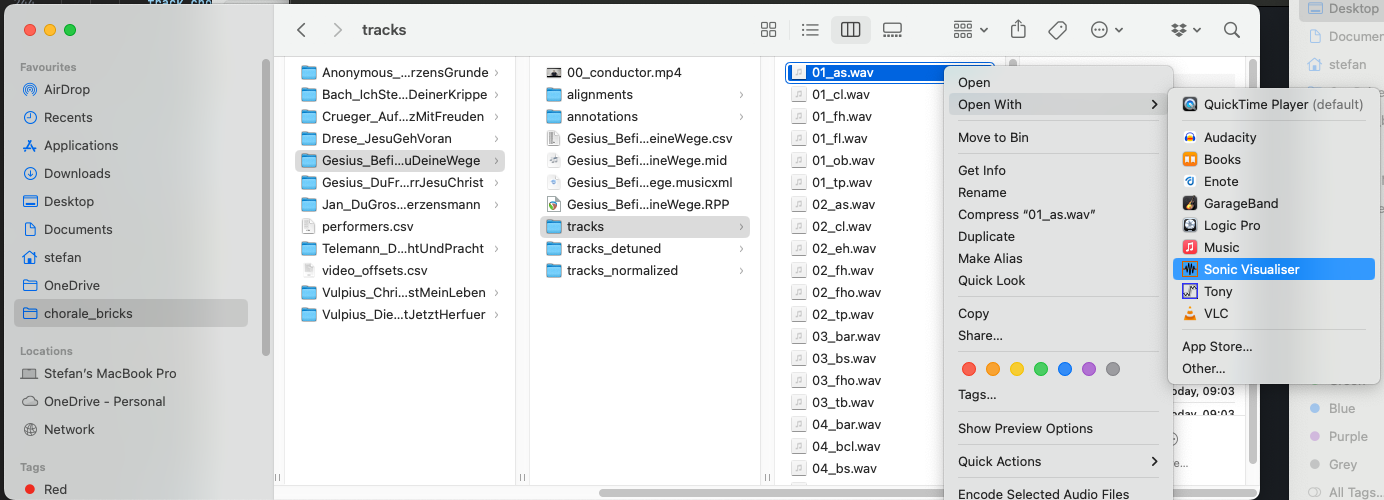Image resolution: width=1384 pixels, height=500 pixels.
Task: Open the Group By dropdown
Action: [x=970, y=30]
